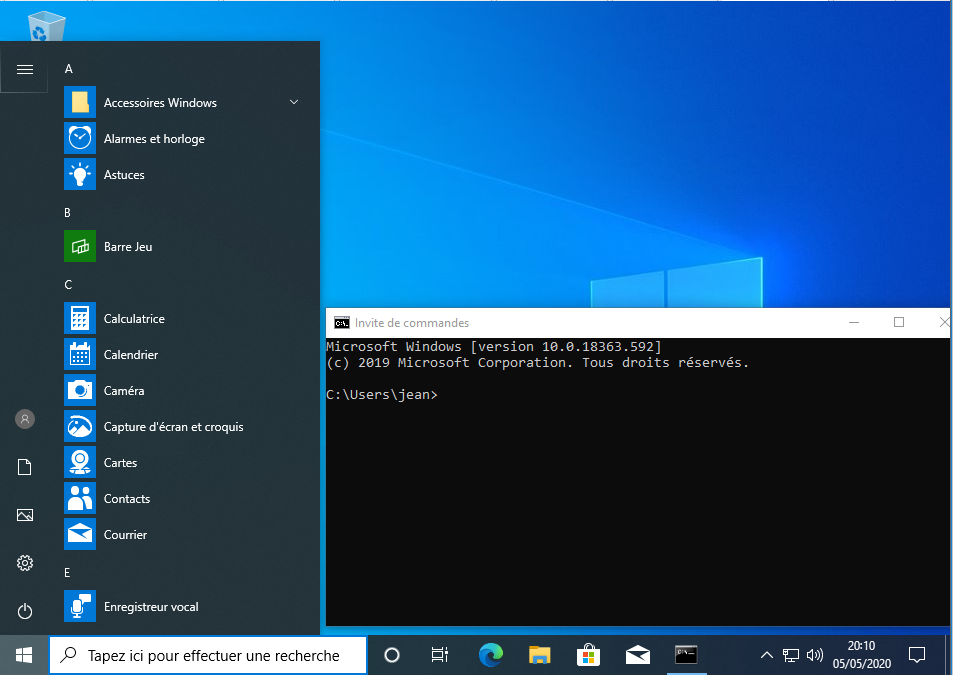The image size is (953, 675).
Task: Launch Alarmes et horloge app icon
Action: (80, 138)
